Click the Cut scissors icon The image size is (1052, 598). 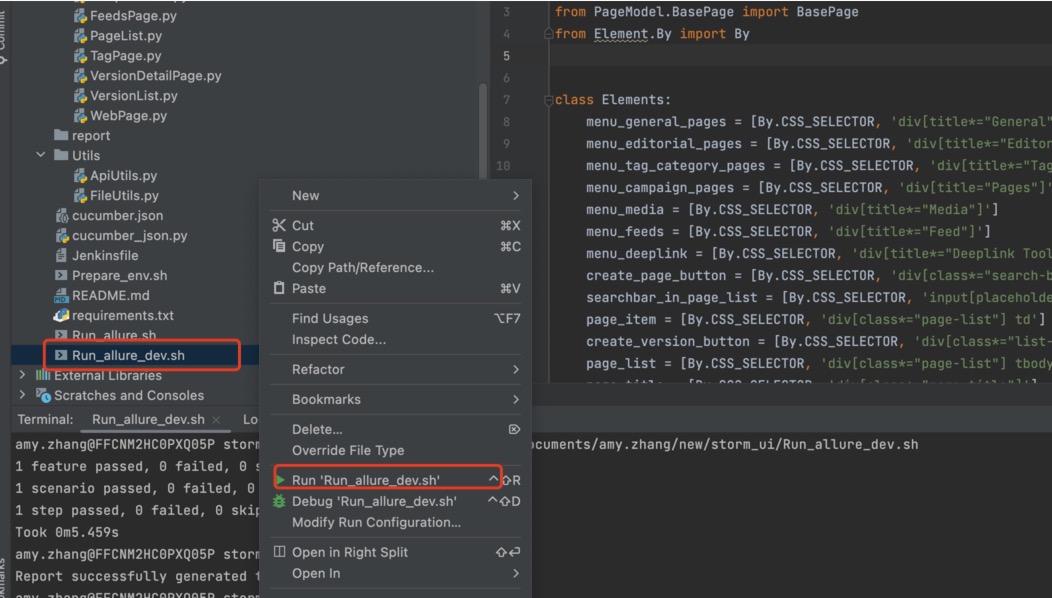279,226
